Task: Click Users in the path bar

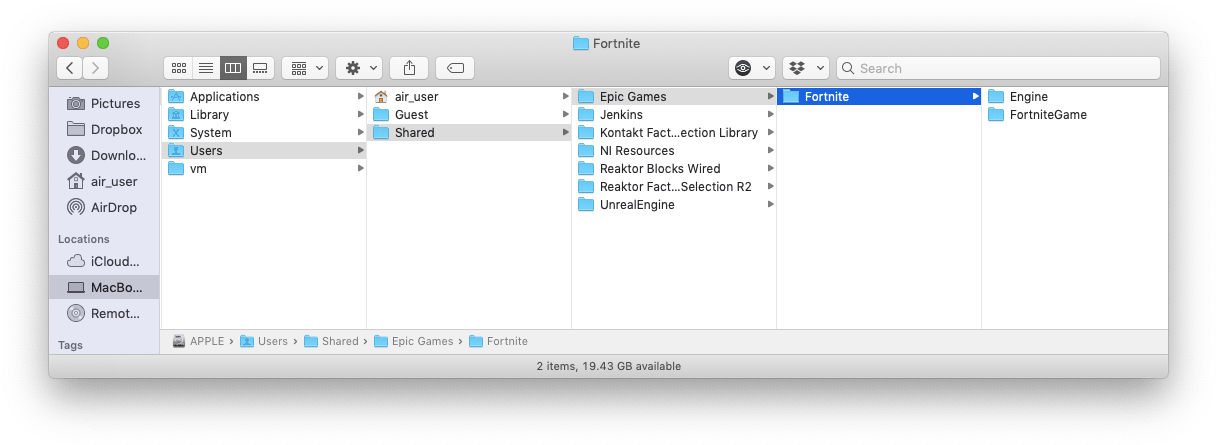Action: pyautogui.click(x=264, y=341)
